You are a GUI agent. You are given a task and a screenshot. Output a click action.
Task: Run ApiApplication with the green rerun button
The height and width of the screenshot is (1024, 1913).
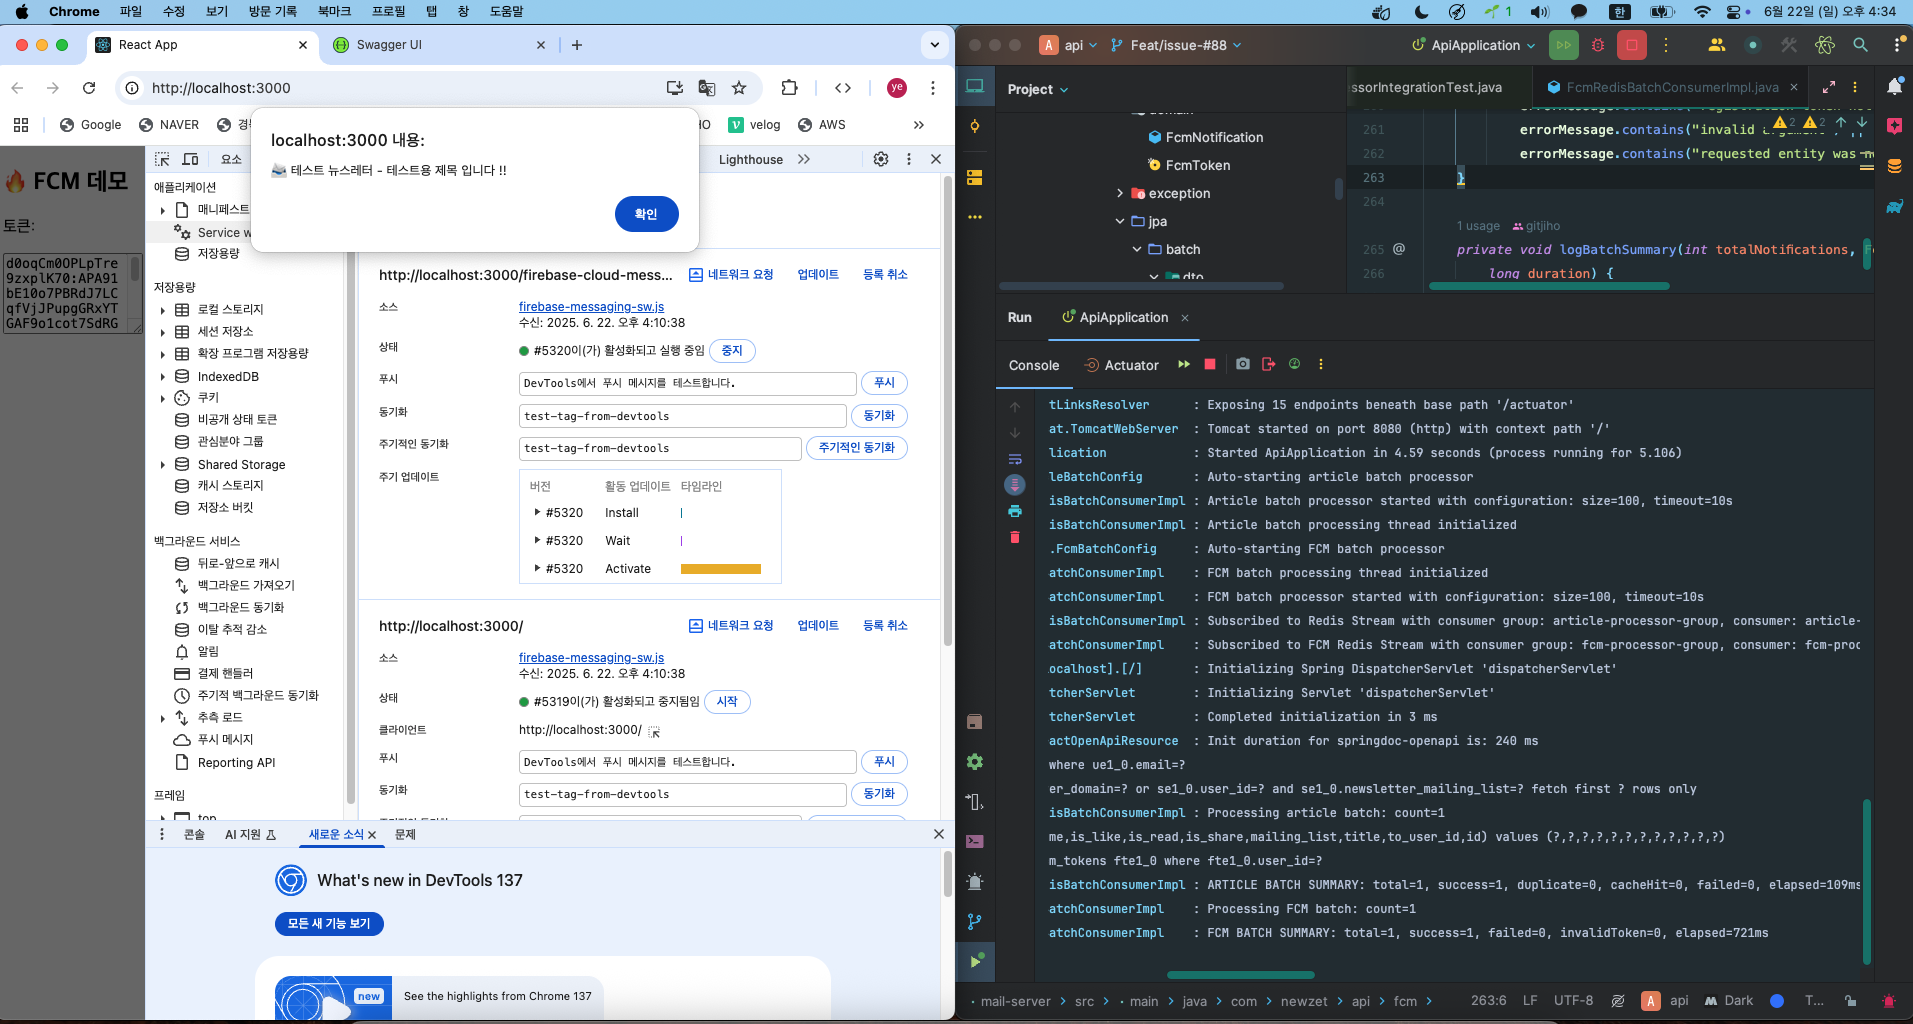pyautogui.click(x=1563, y=45)
